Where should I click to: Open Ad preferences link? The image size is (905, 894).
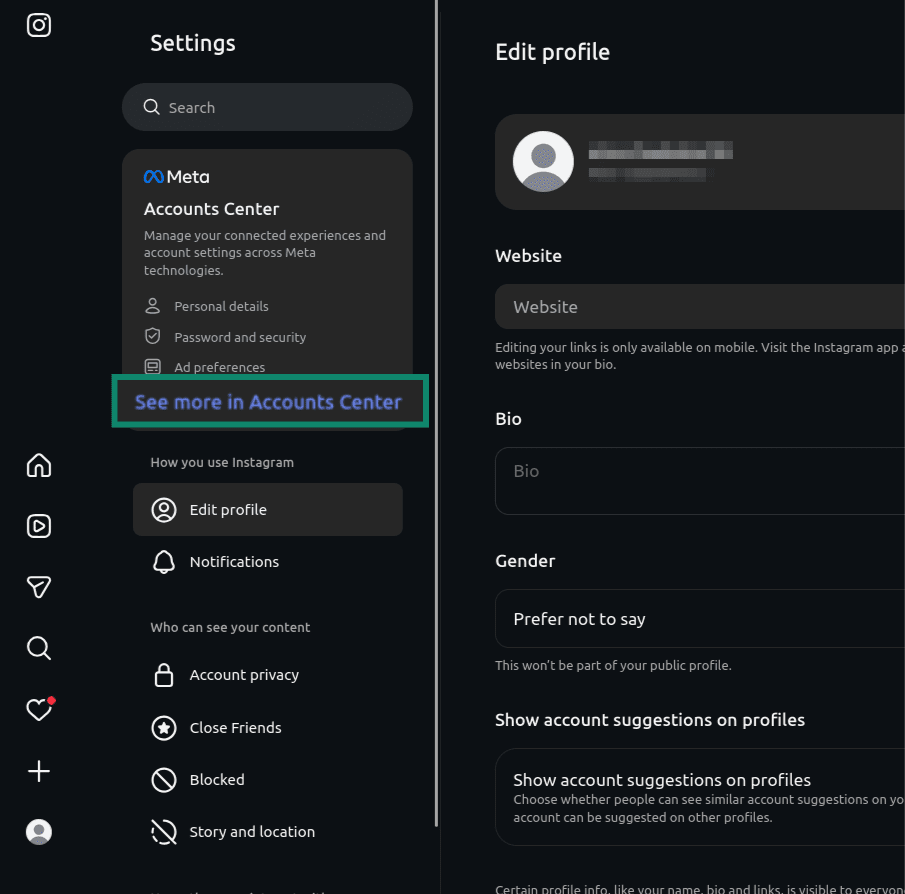[x=219, y=367]
